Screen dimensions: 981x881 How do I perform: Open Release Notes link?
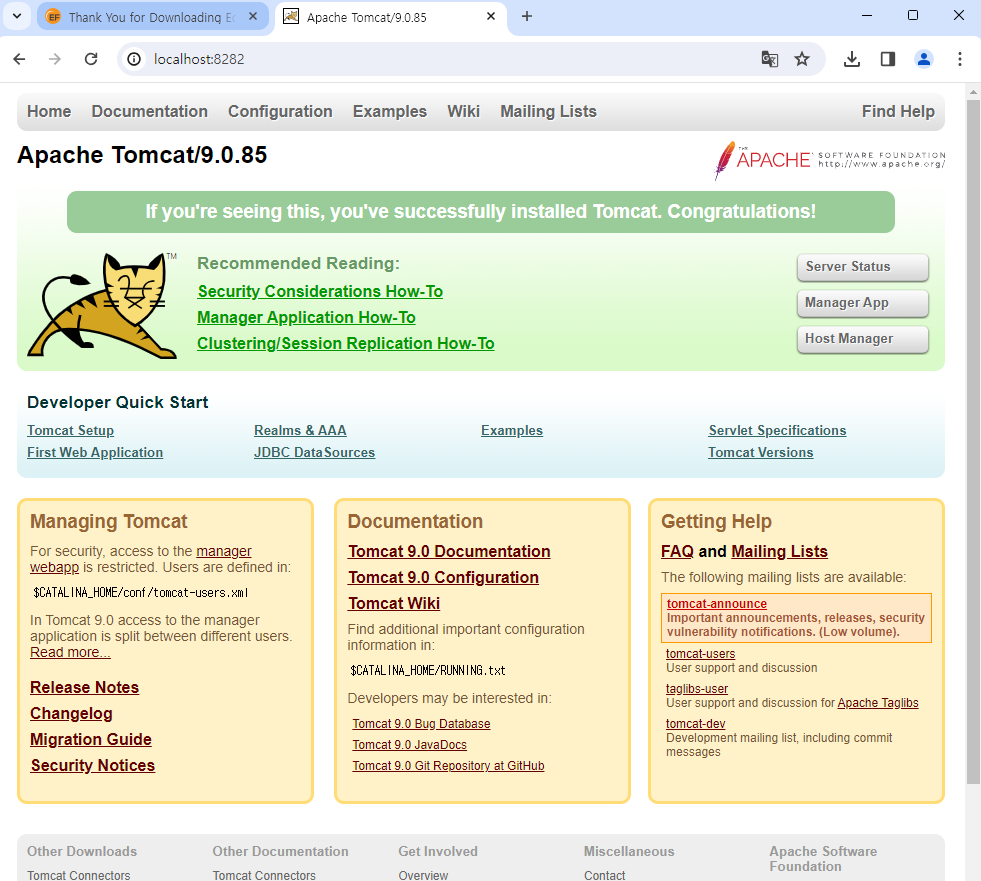(x=84, y=688)
